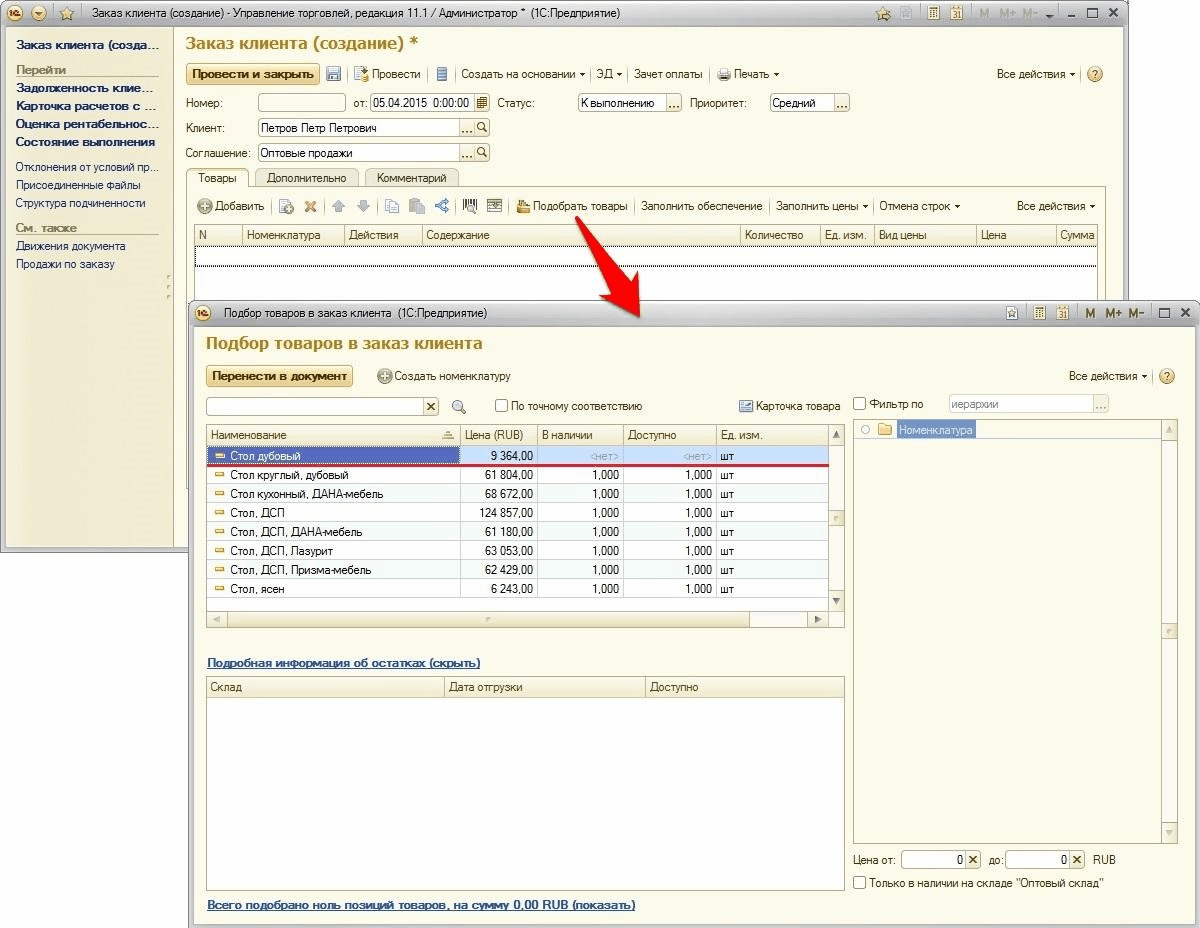This screenshot has height=928, width=1200.
Task: Open help icon in product picker window
Action: coord(1166,376)
